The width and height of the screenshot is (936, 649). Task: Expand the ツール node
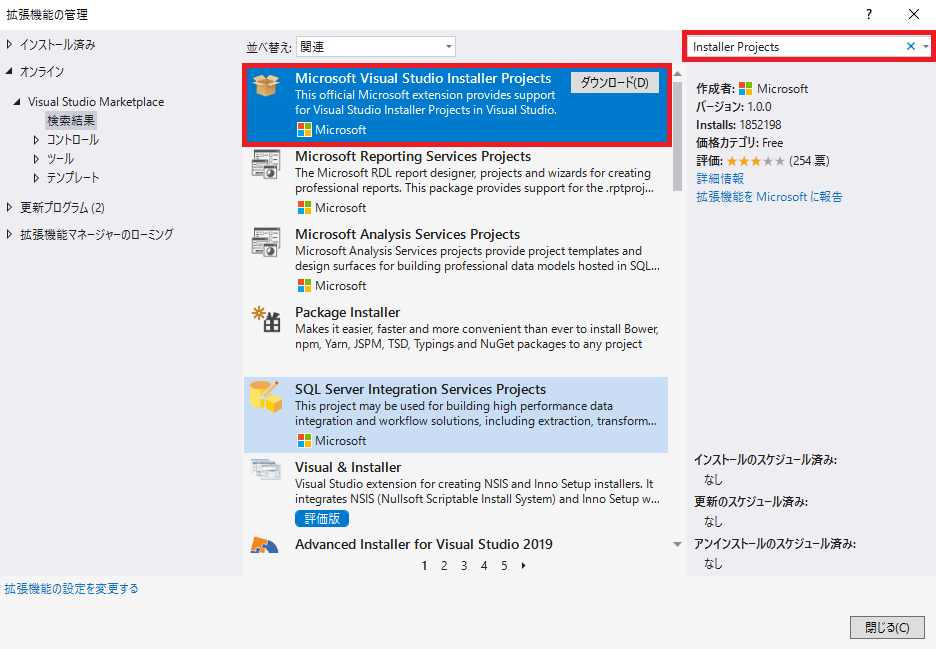click(x=36, y=159)
